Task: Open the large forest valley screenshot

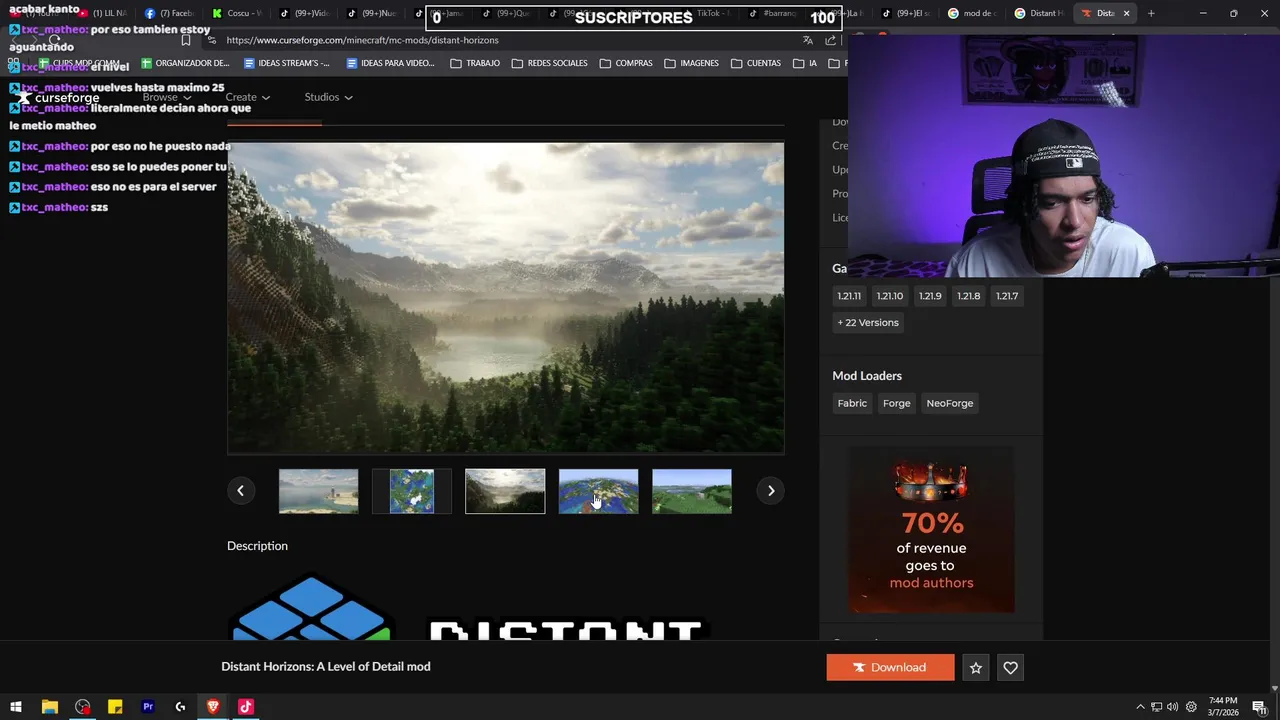Action: 505,298
